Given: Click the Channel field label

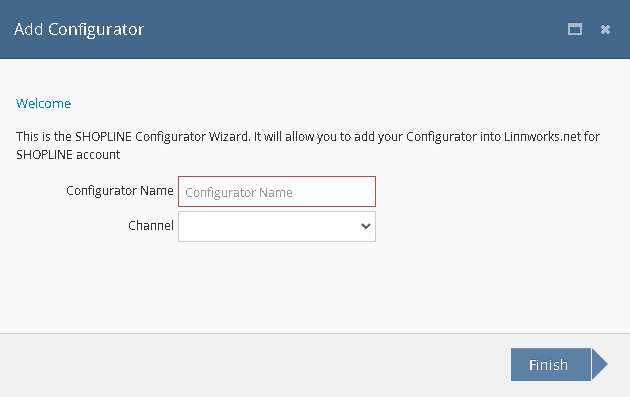Looking at the screenshot, I should tap(151, 225).
